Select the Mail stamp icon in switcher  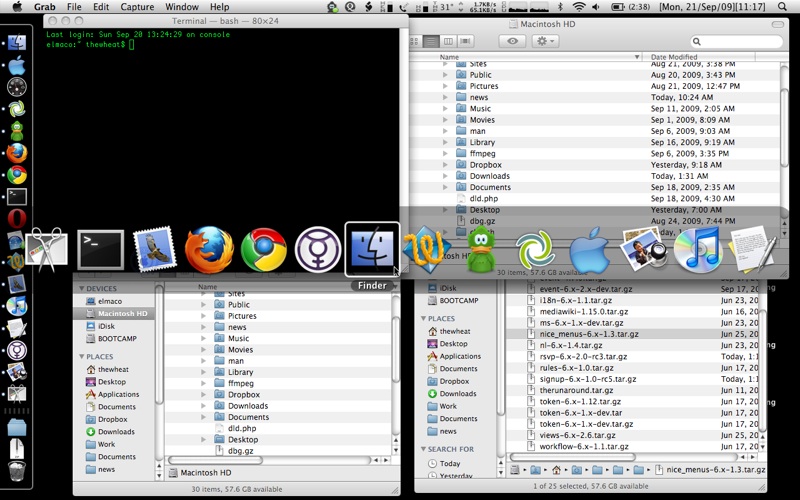154,249
